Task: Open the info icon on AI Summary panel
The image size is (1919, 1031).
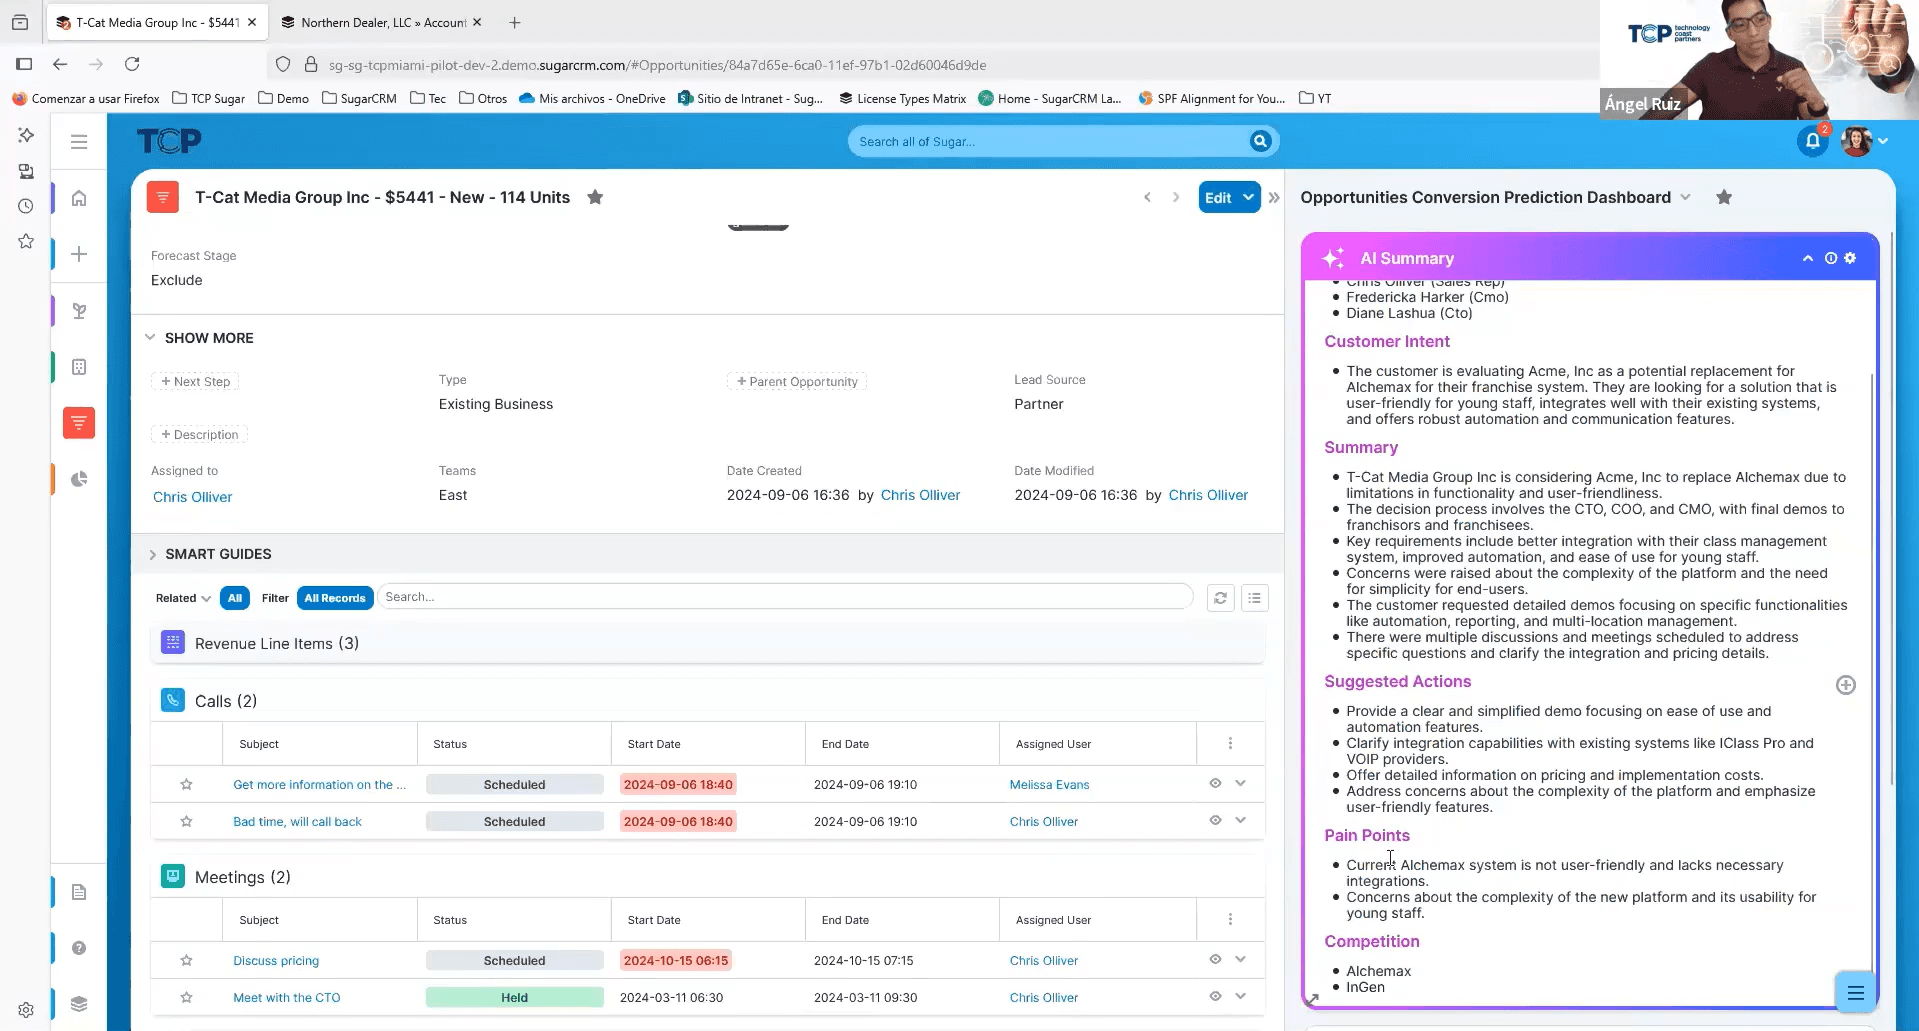Action: click(1831, 258)
